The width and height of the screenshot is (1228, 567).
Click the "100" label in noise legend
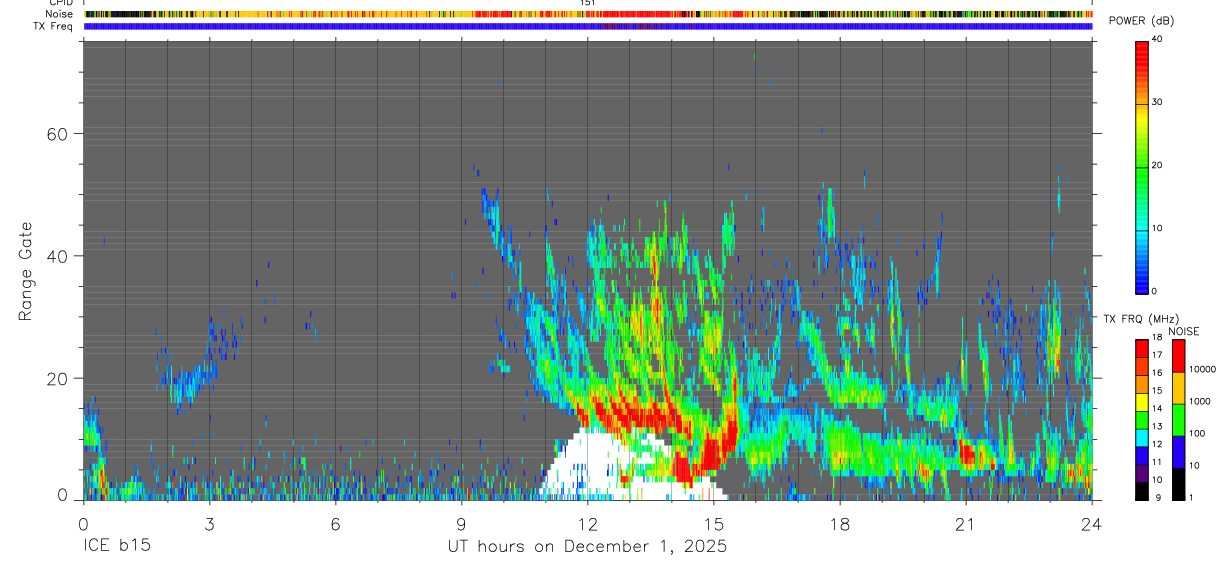1198,433
